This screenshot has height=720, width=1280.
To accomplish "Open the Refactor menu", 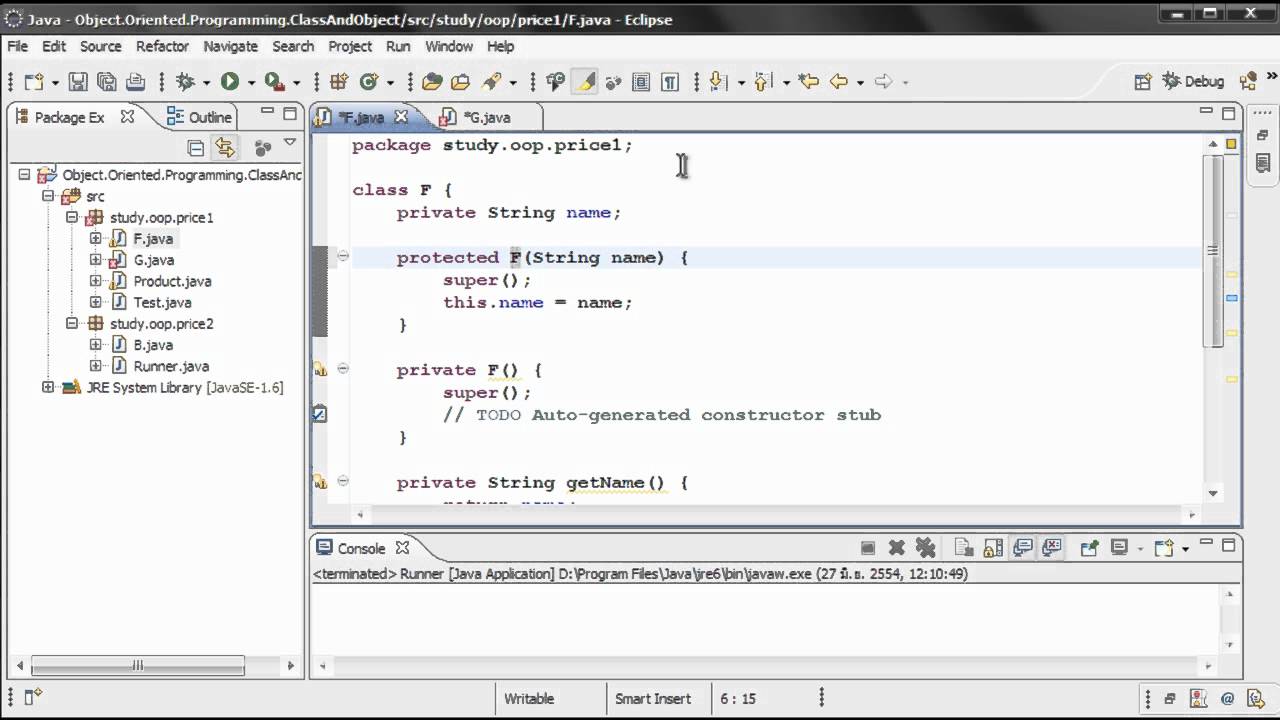I will 162,46.
